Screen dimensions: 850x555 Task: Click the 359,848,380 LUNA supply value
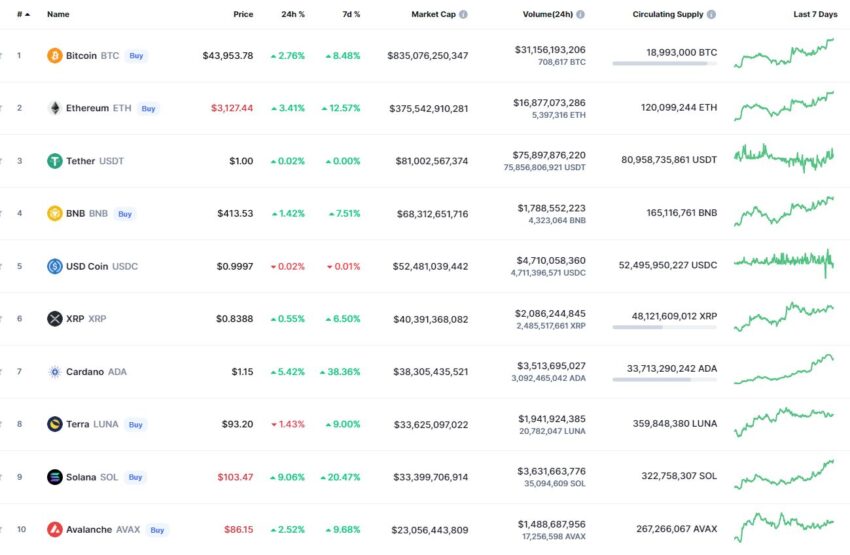point(675,423)
